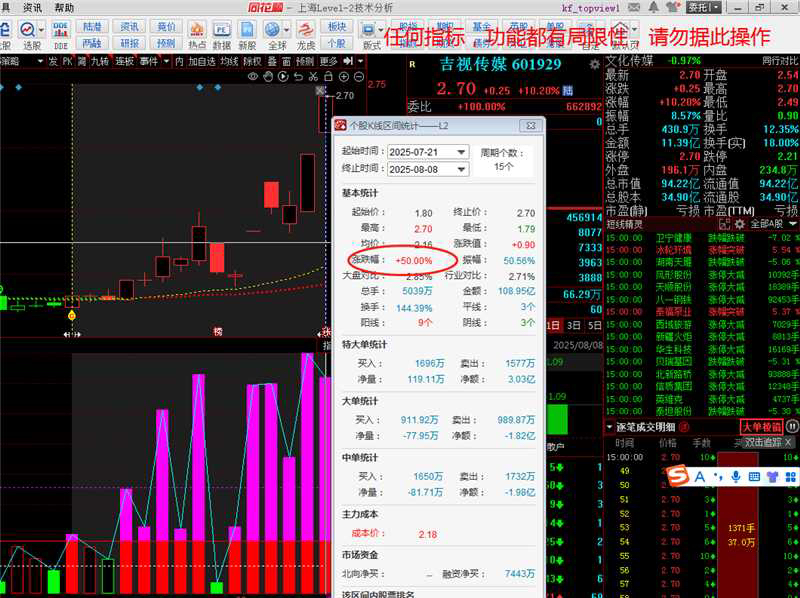Open the DDE indicator tool
800x598 pixels.
coord(61,30)
